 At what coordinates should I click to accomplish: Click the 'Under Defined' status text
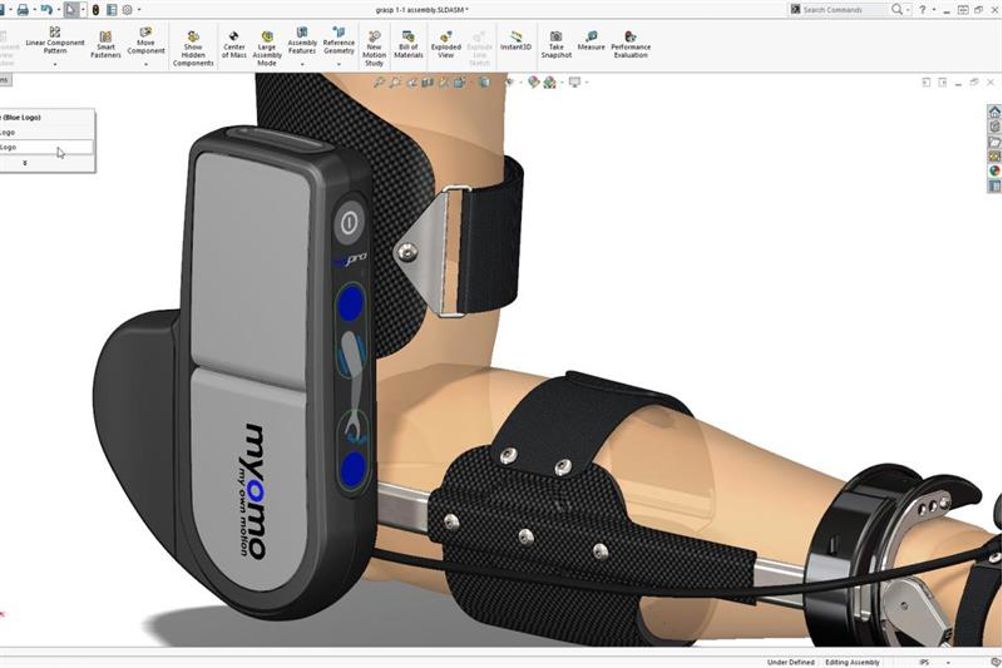click(790, 662)
